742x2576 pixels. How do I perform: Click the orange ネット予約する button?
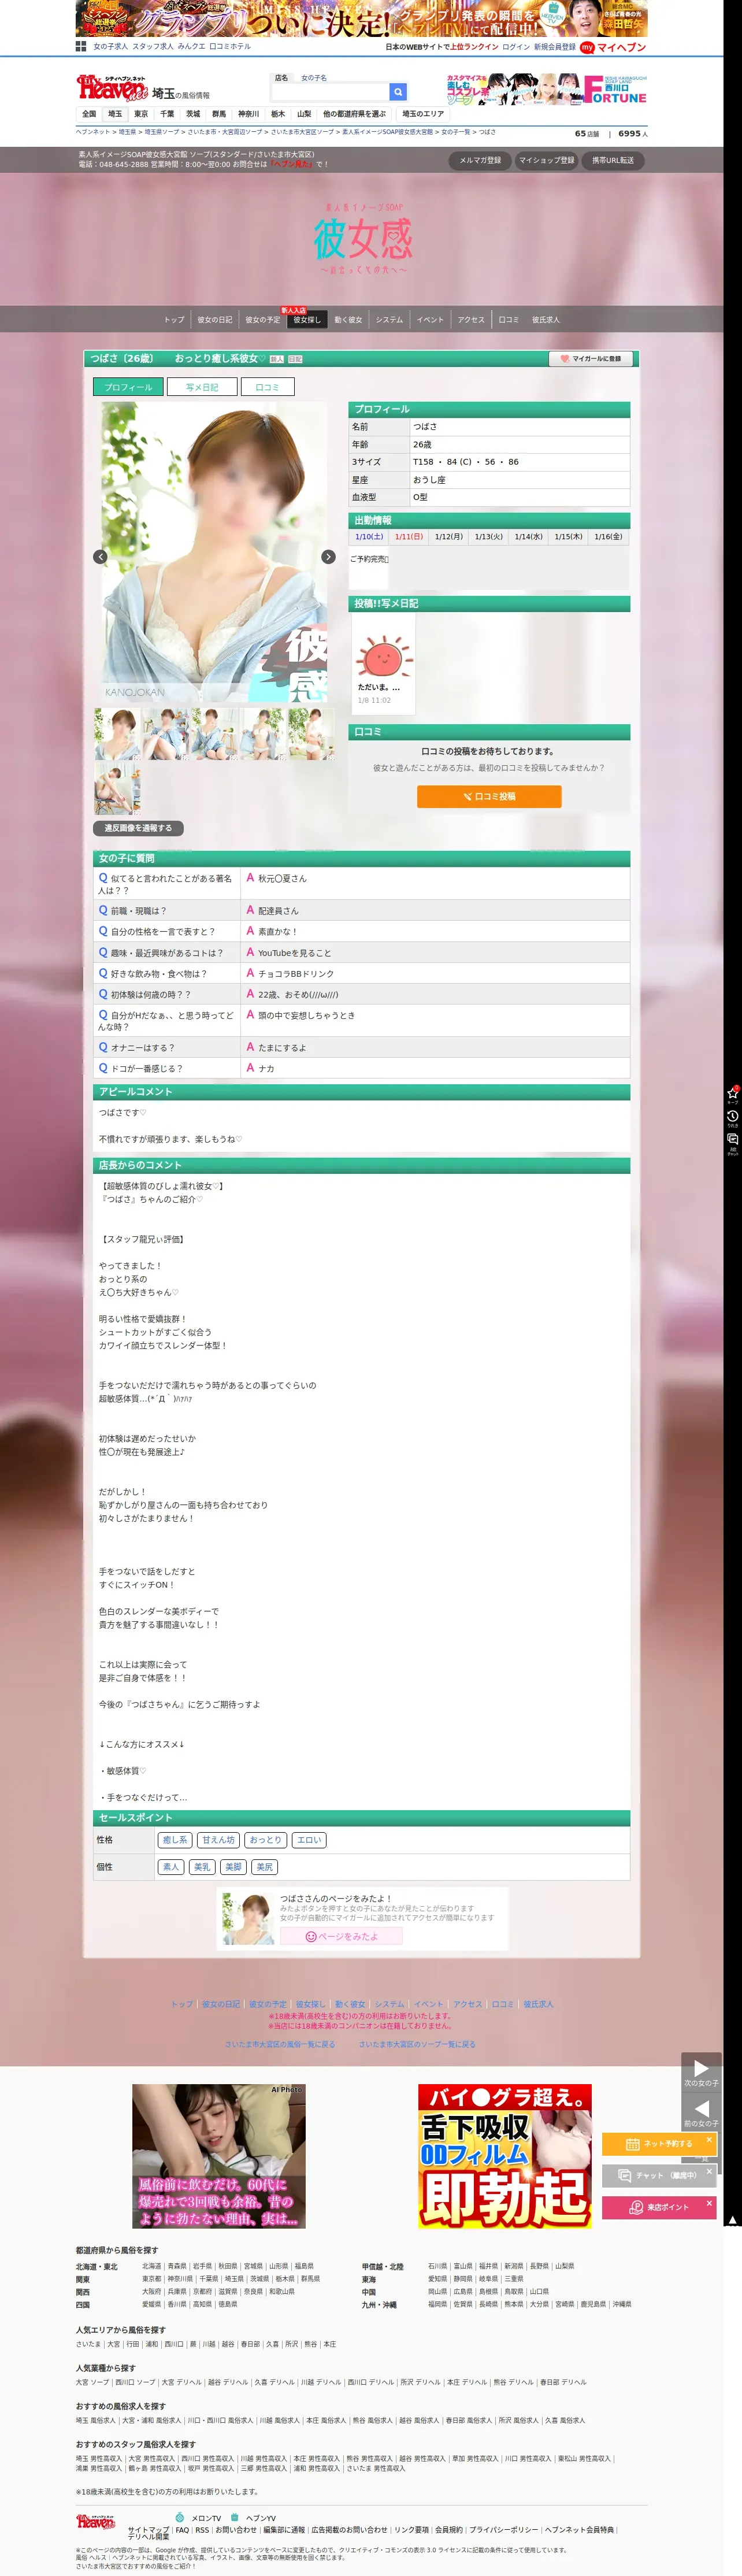(659, 2144)
